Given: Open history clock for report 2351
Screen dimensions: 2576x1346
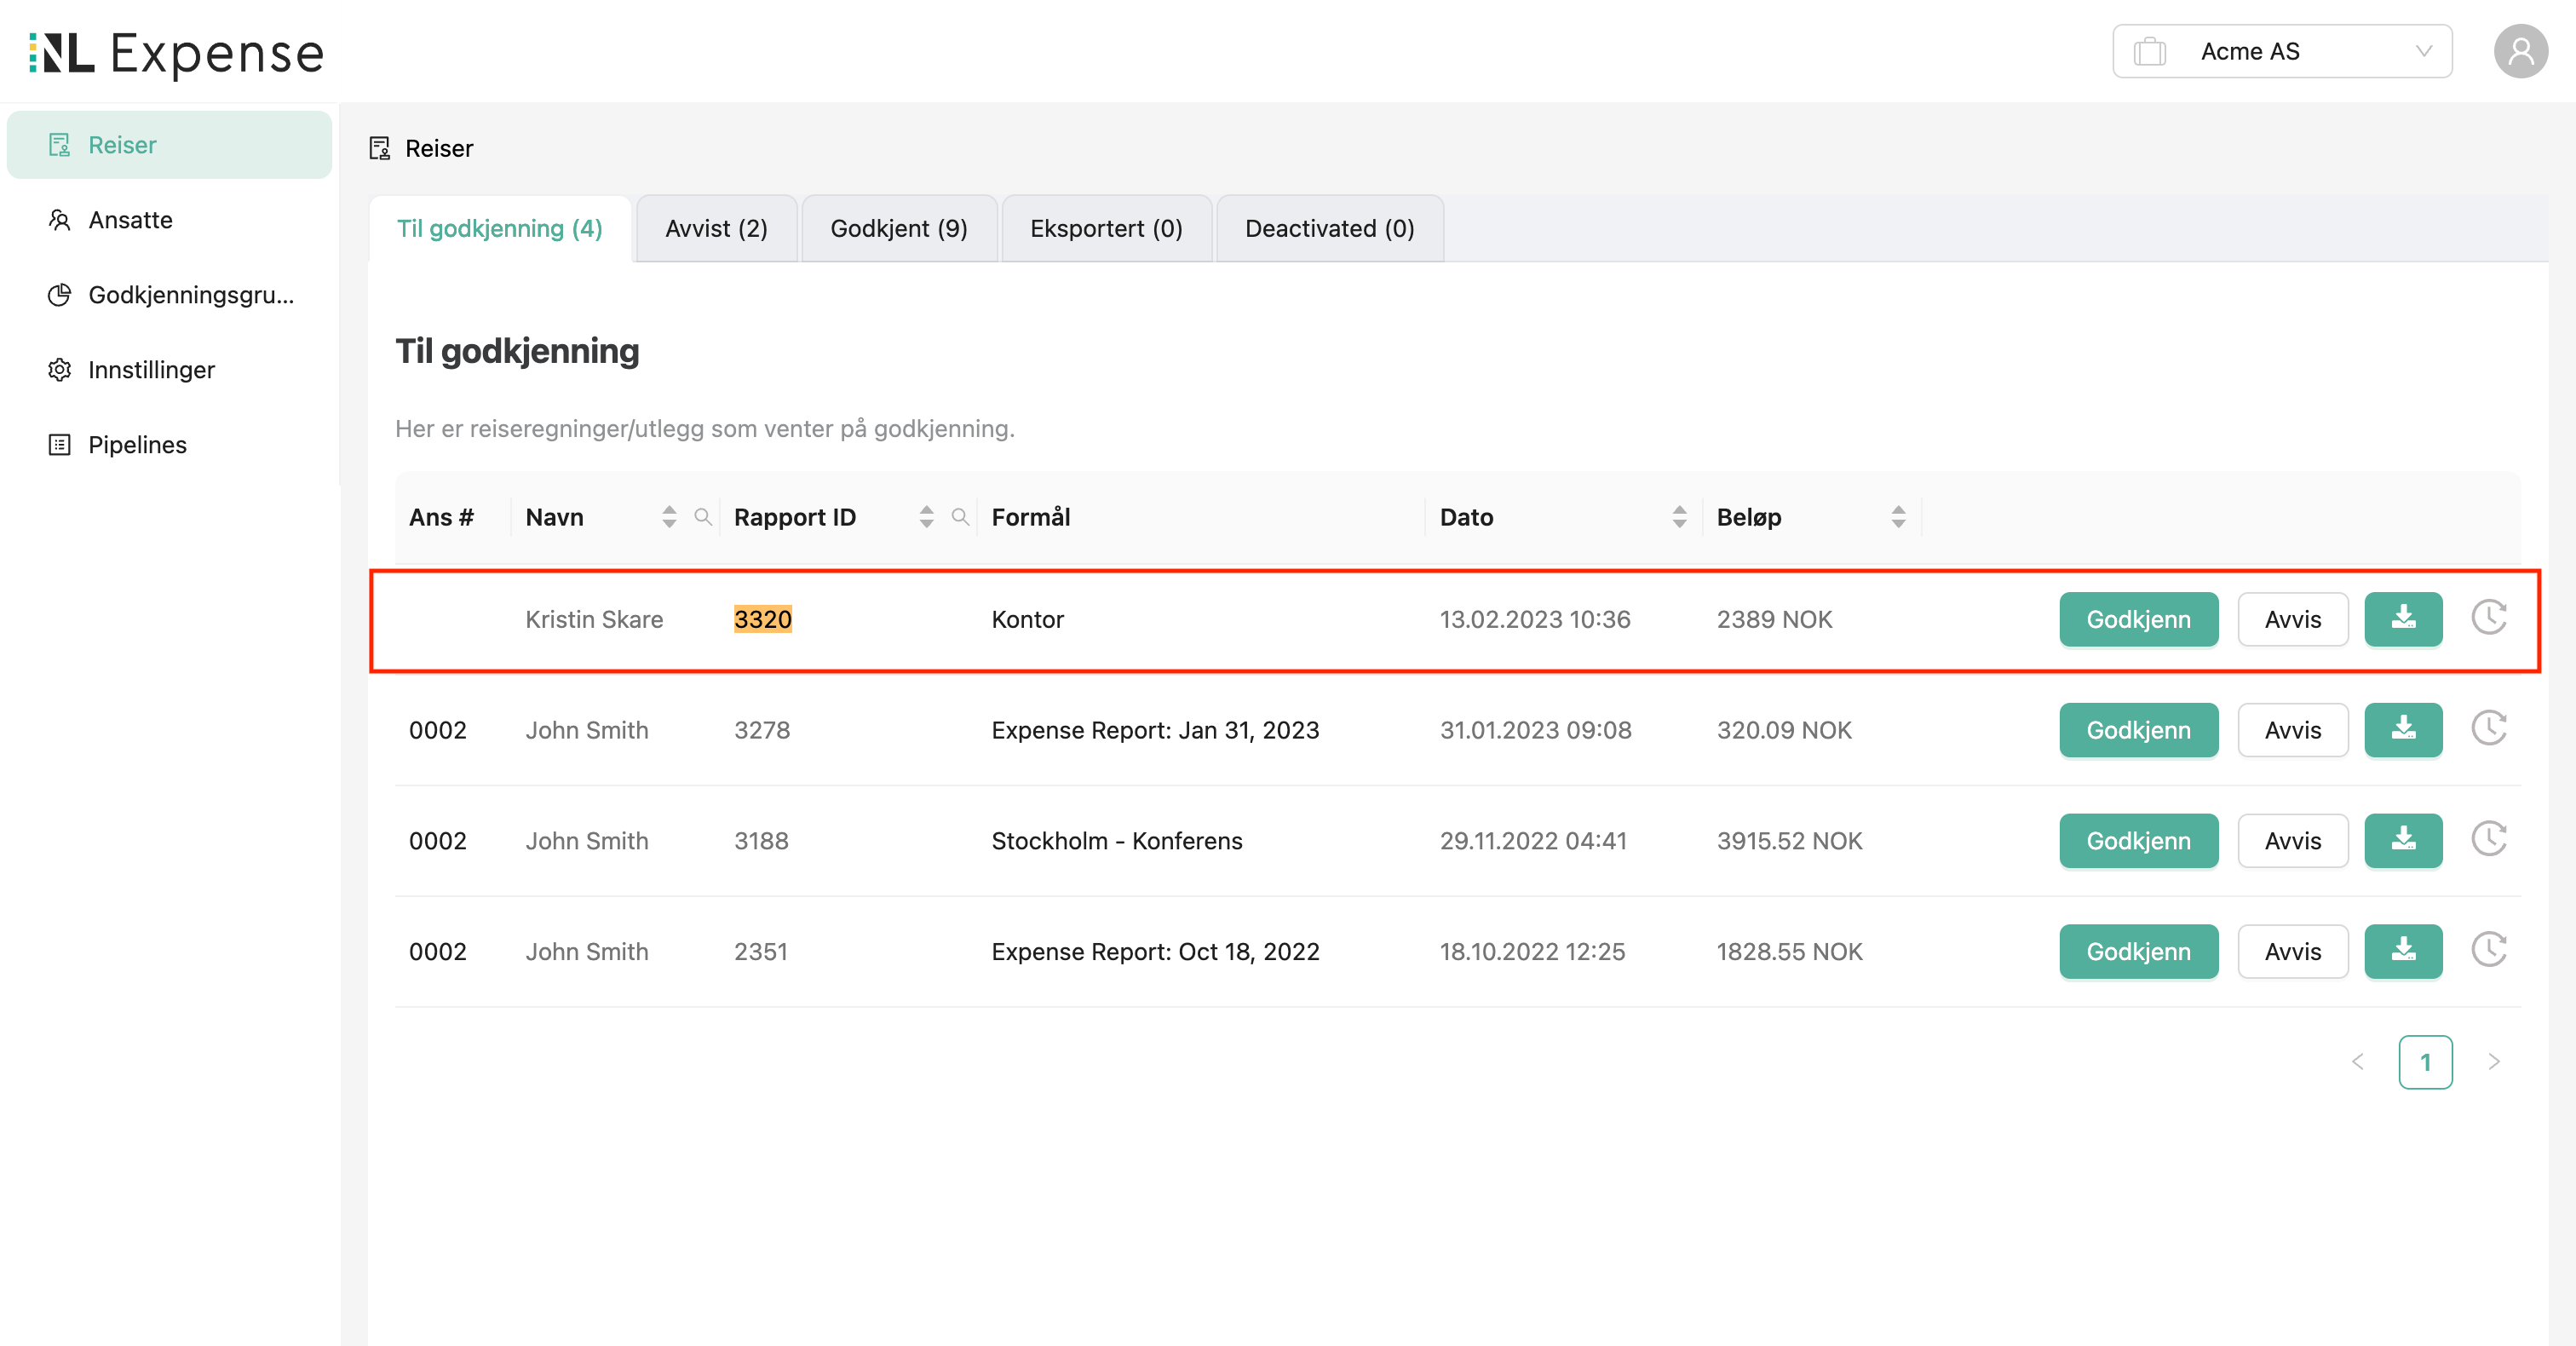Looking at the screenshot, I should tap(2488, 950).
